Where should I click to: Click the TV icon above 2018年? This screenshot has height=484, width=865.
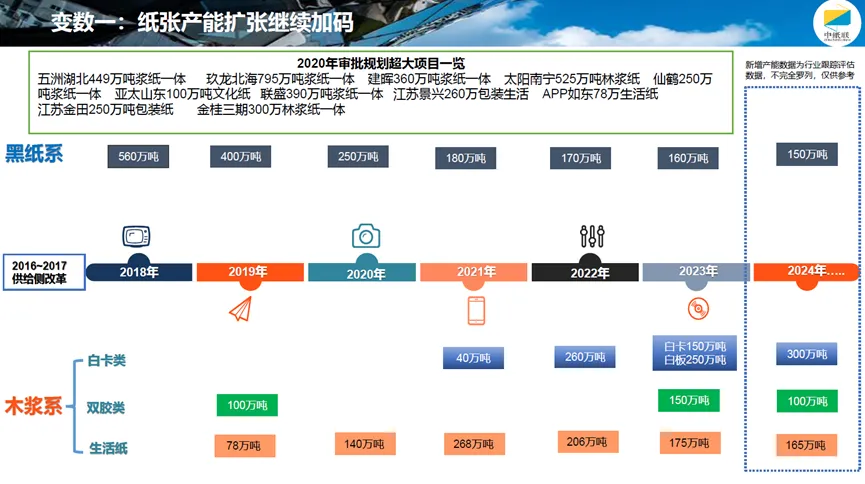click(136, 236)
